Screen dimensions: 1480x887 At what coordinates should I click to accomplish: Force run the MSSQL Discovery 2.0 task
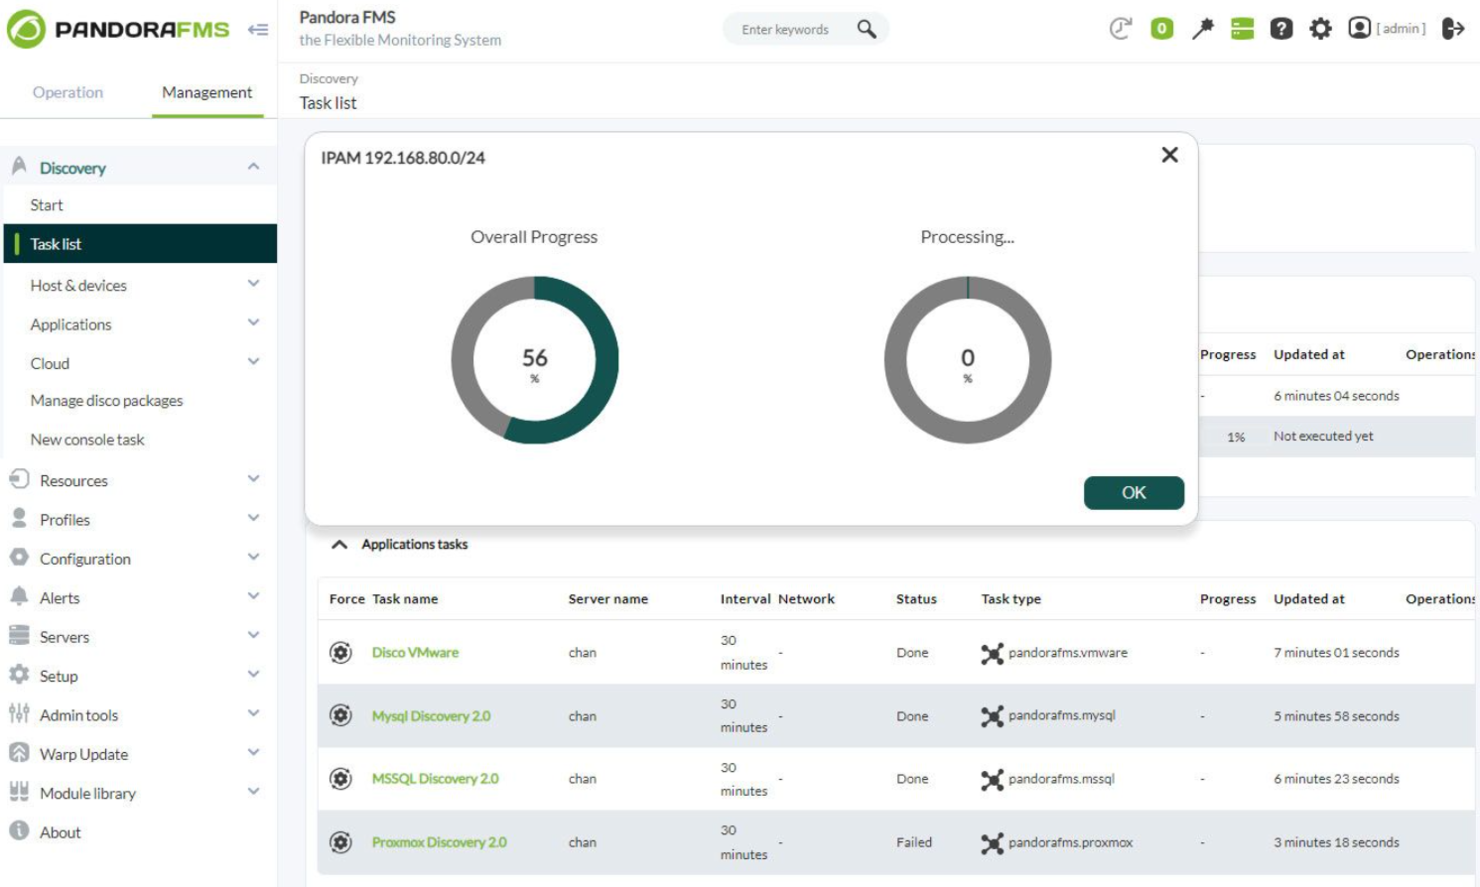pyautogui.click(x=338, y=778)
